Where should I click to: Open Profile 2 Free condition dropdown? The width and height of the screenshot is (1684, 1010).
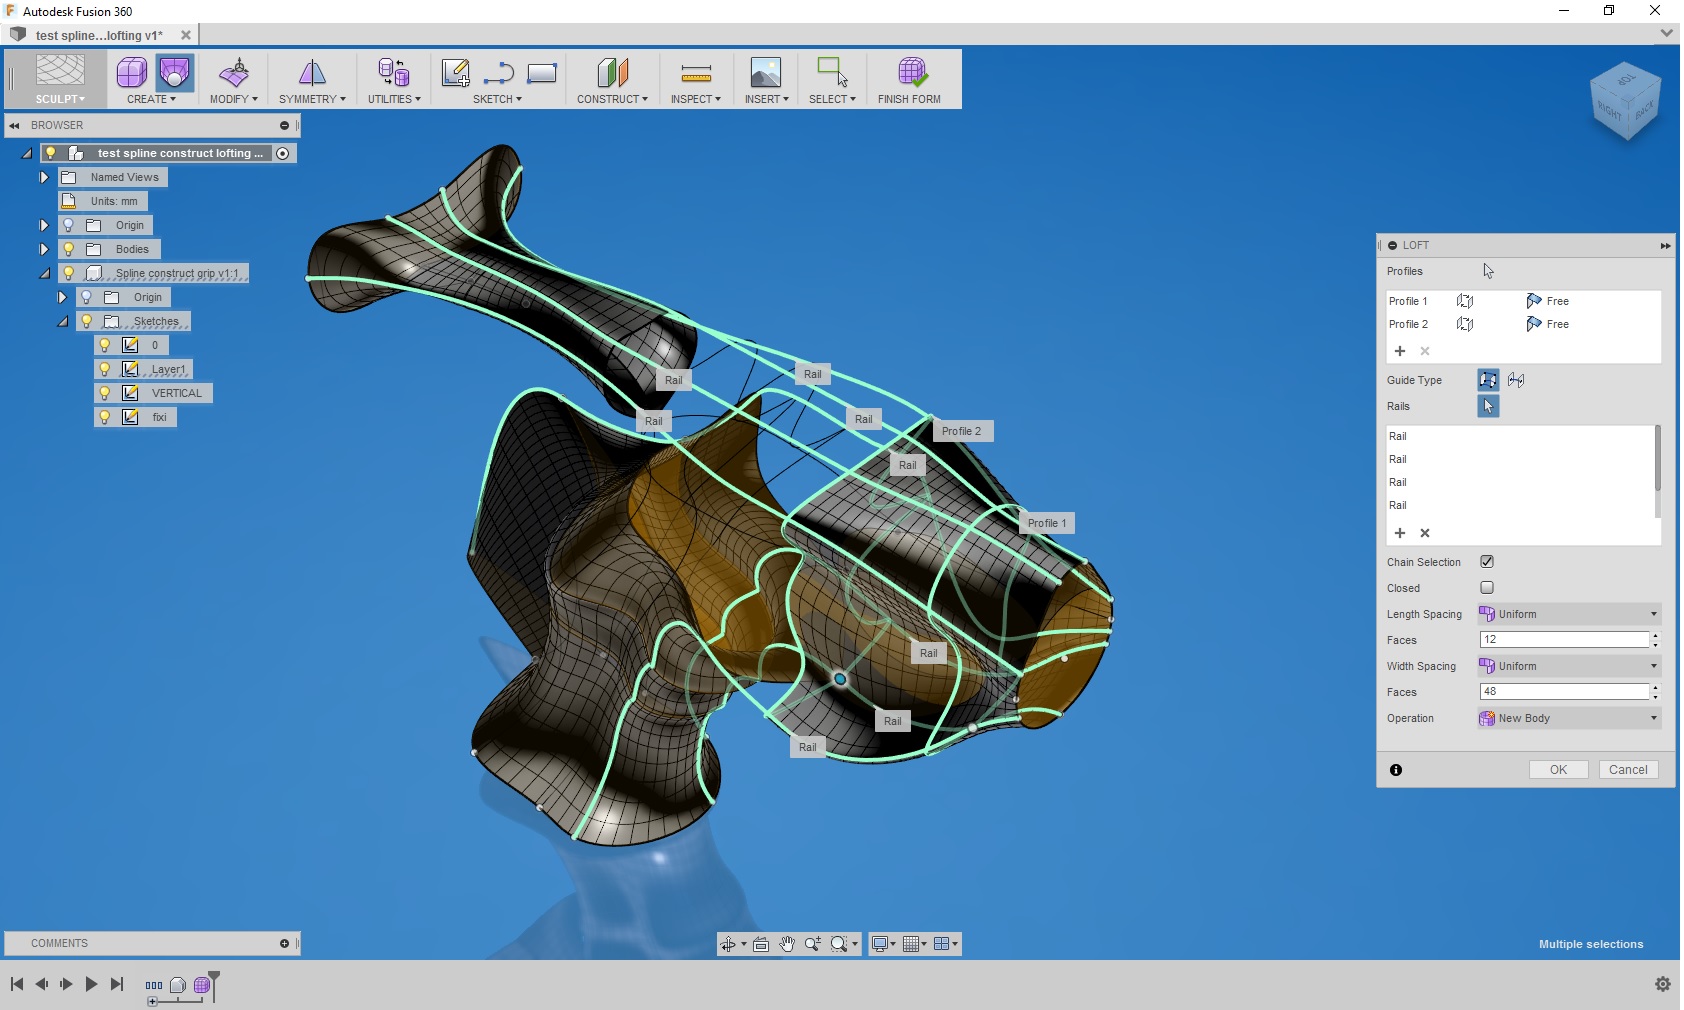click(1548, 324)
